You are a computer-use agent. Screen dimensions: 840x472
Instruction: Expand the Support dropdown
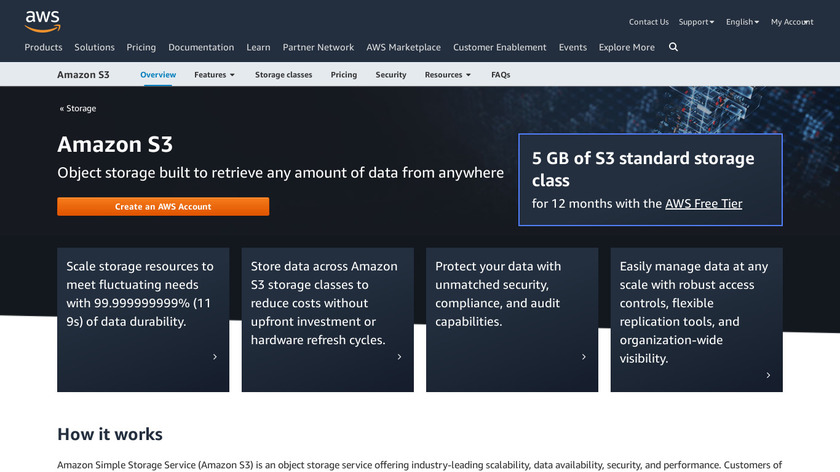pos(696,22)
